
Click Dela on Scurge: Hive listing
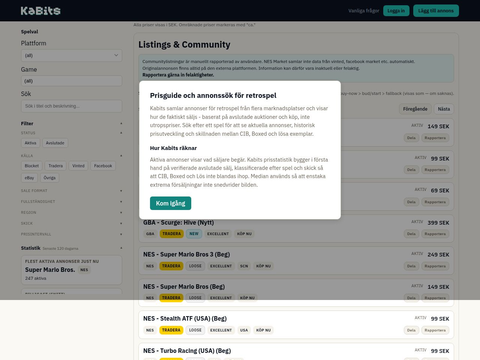point(411,234)
